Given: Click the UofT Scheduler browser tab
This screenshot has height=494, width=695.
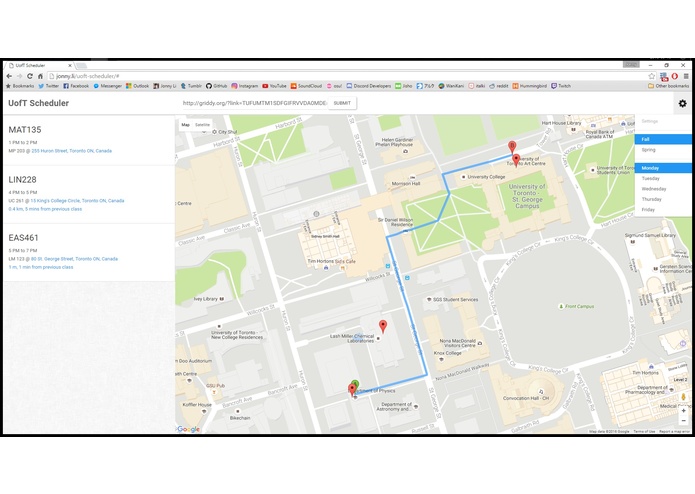Looking at the screenshot, I should tap(39, 65).
